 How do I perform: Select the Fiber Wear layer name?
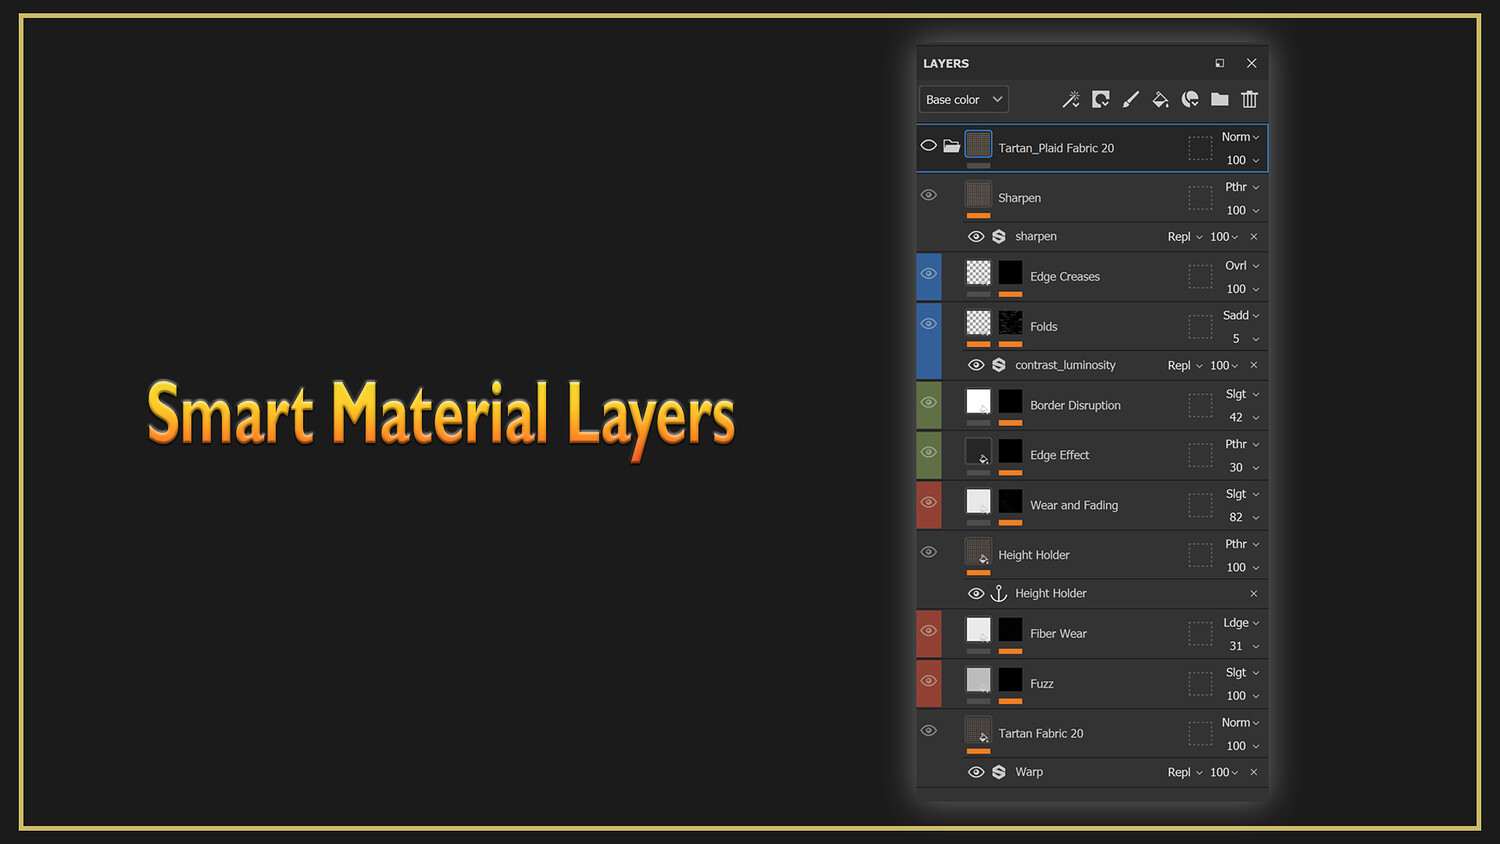1058,634
